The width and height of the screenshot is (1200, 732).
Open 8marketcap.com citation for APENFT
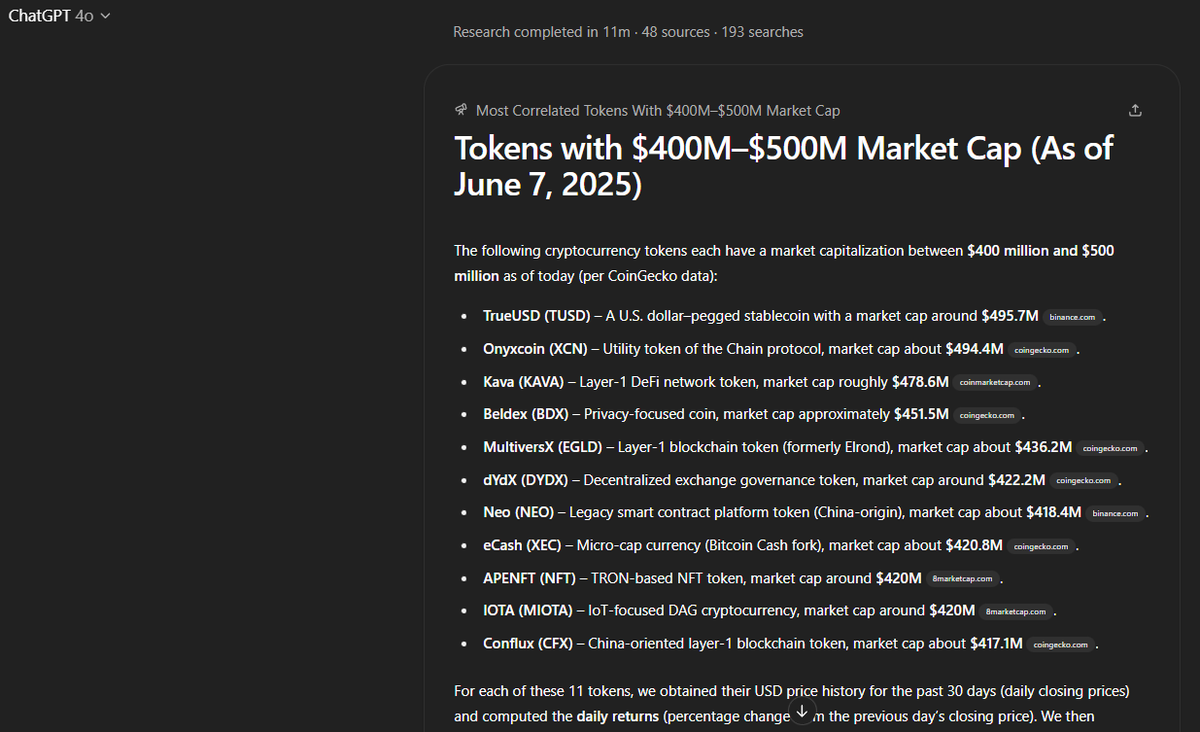tap(962, 578)
